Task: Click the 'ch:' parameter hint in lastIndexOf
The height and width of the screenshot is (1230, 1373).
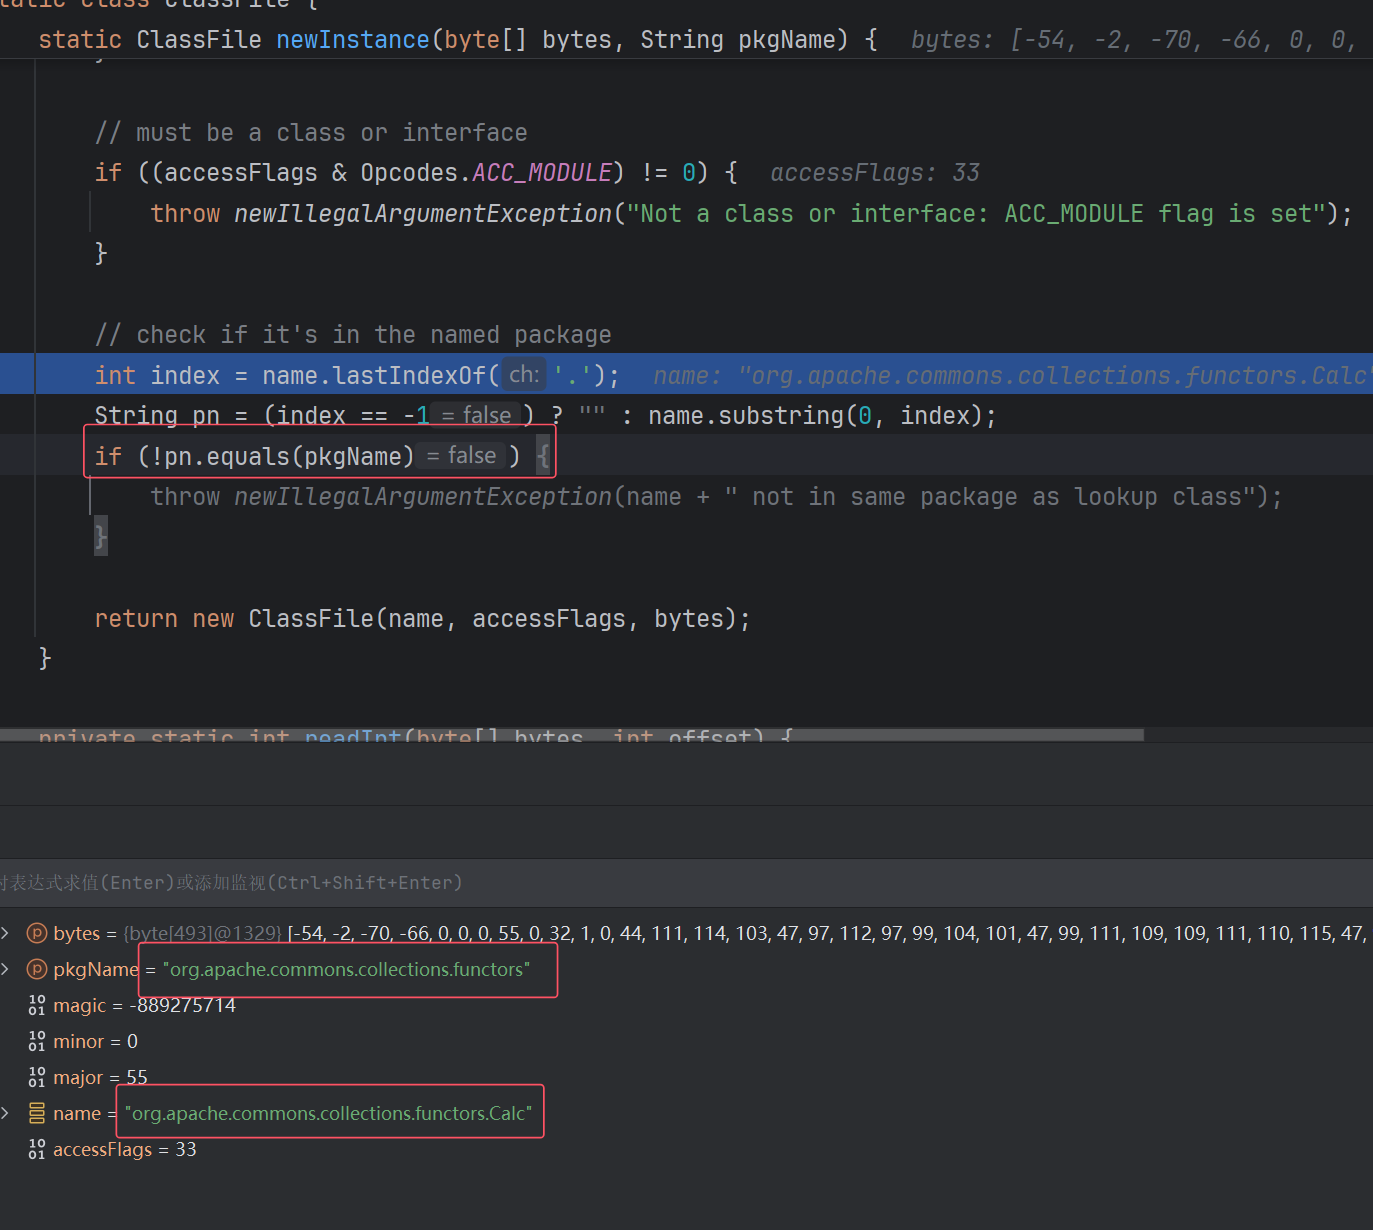Action: (524, 375)
